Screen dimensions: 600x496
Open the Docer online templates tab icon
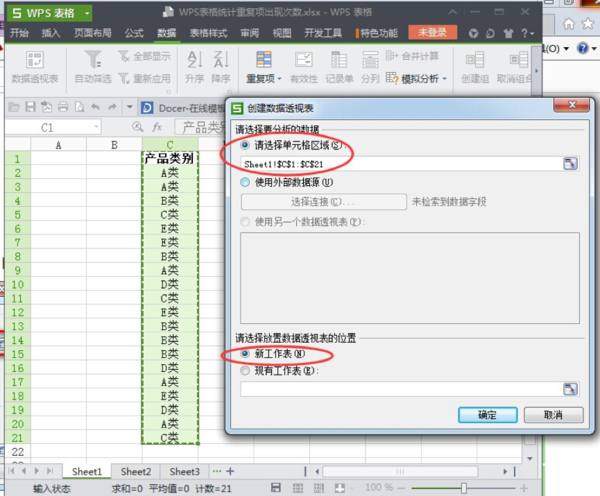tap(147, 108)
